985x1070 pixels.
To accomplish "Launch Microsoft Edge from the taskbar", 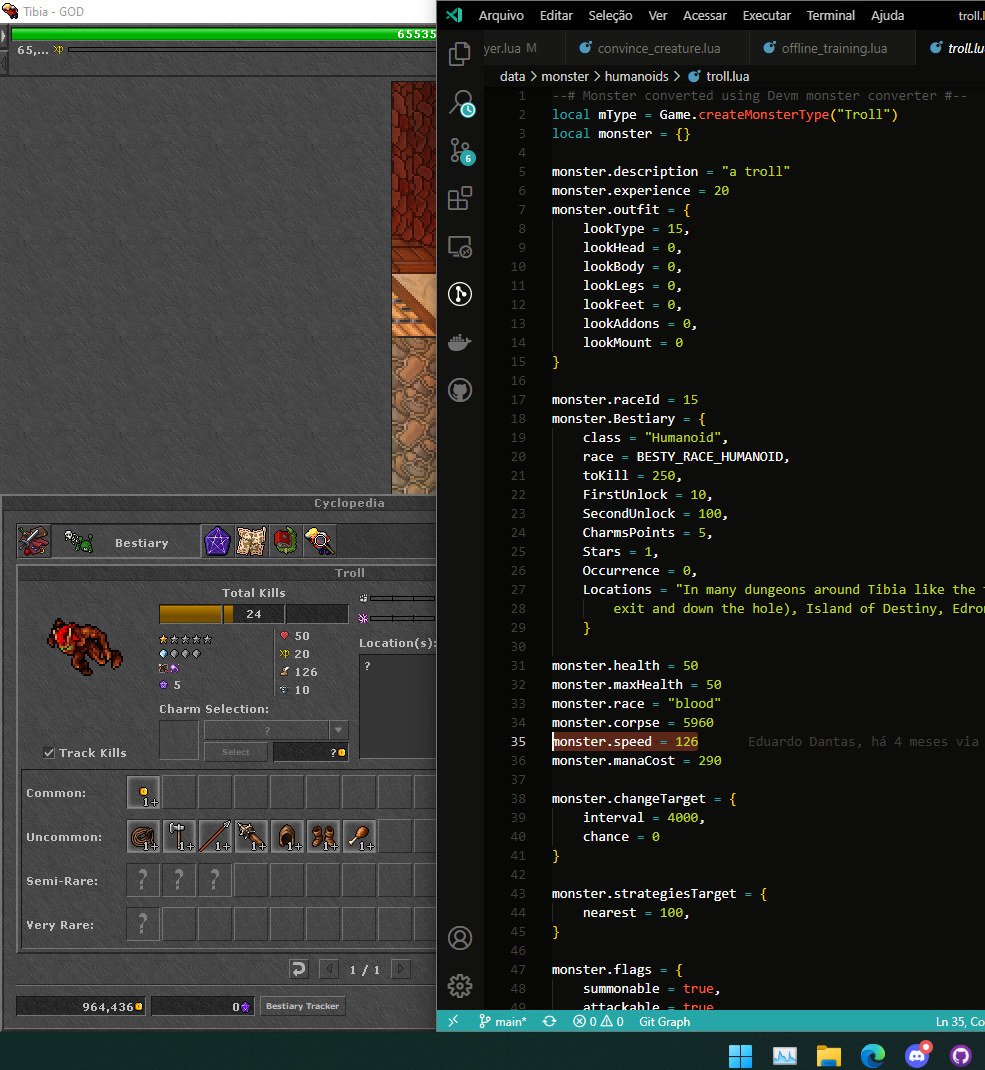I will pos(872,1055).
